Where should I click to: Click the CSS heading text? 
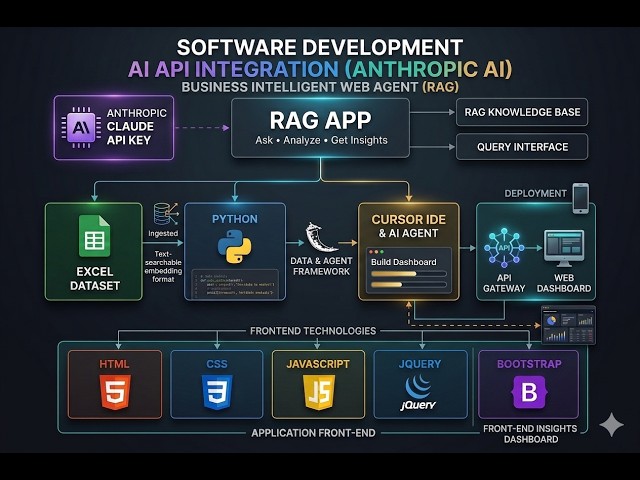click(217, 364)
